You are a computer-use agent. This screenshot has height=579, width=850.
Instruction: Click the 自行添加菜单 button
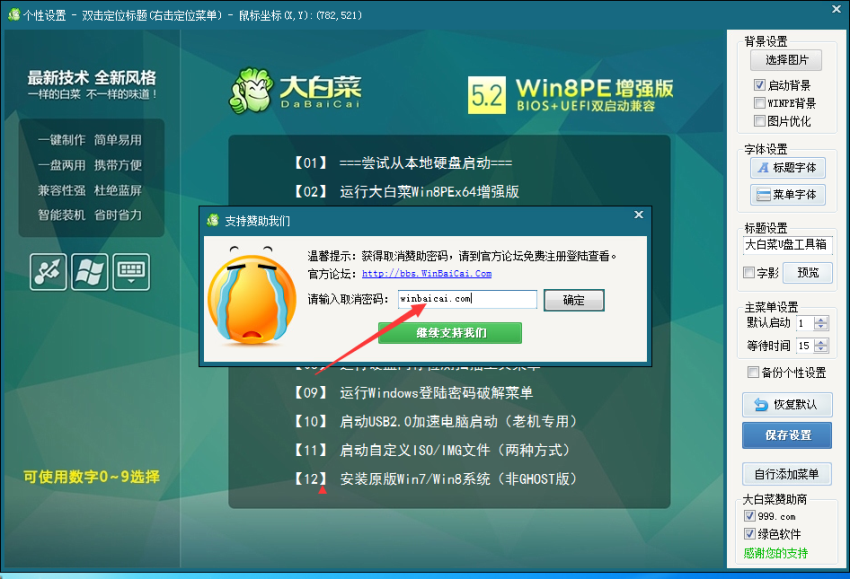pyautogui.click(x=787, y=474)
